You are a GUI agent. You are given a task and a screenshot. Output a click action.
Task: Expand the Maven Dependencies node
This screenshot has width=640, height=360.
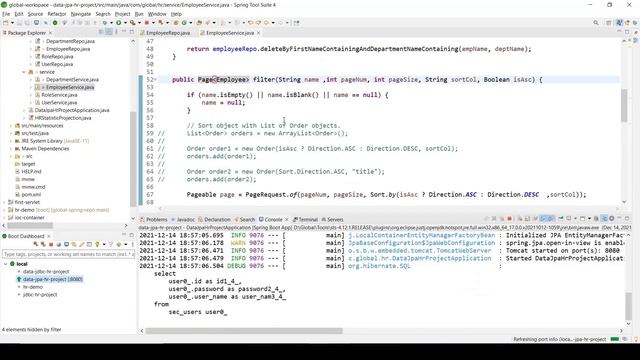click(11, 149)
